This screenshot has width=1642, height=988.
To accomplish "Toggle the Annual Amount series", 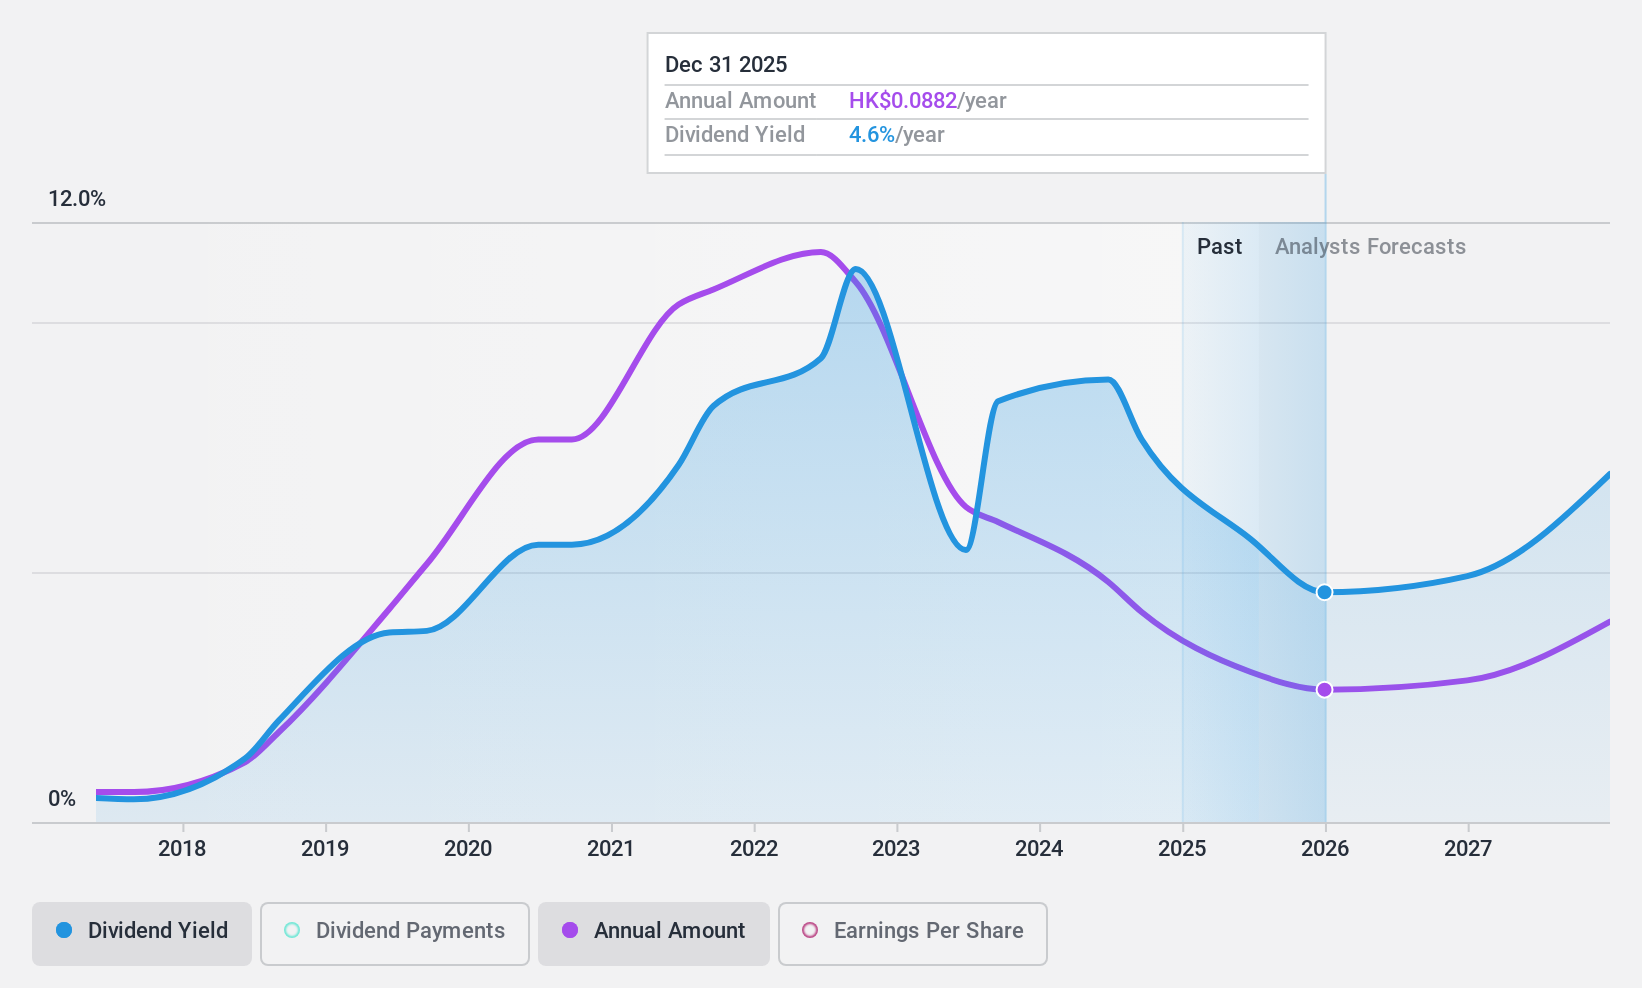I will click(x=654, y=934).
